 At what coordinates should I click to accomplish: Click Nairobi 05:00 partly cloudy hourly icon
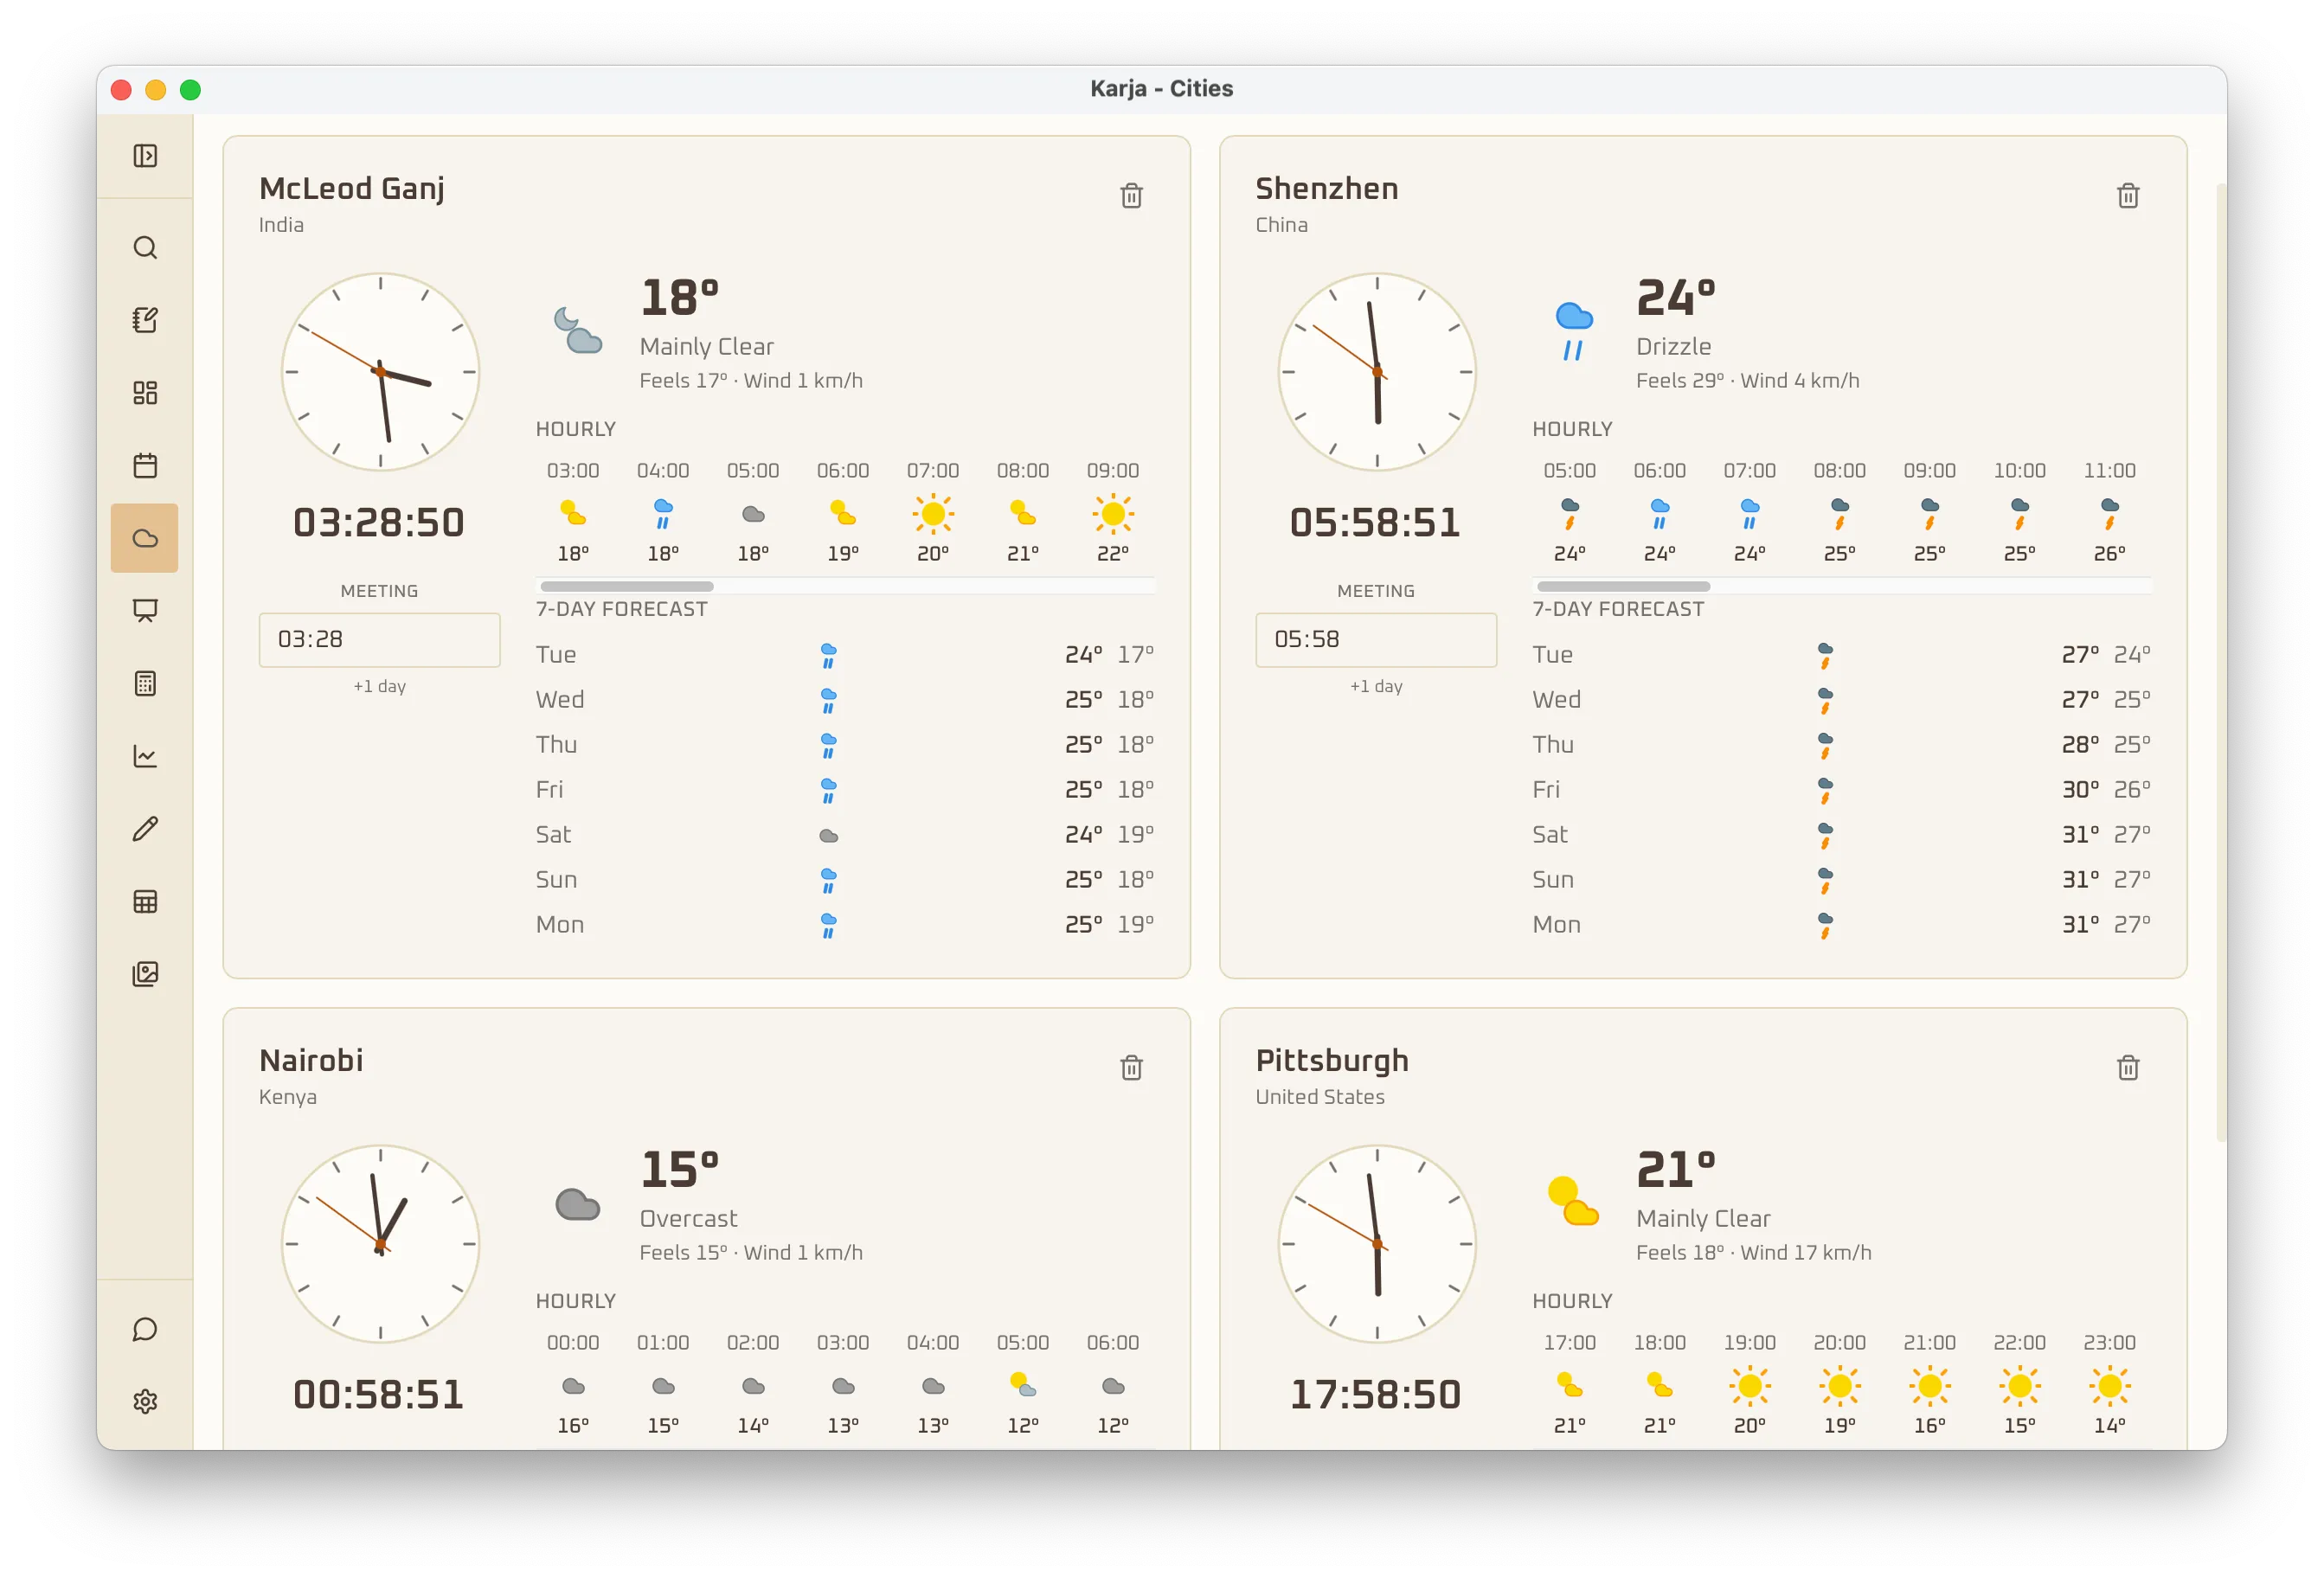pyautogui.click(x=1023, y=1386)
